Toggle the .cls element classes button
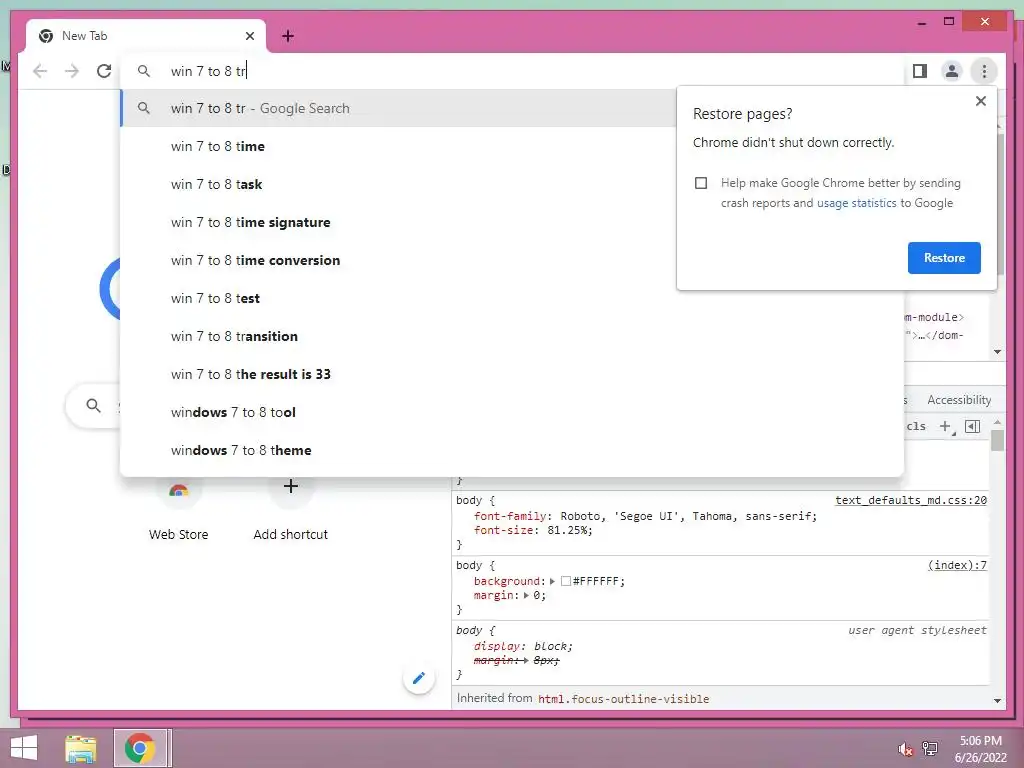This screenshot has height=768, width=1024. 916,426
